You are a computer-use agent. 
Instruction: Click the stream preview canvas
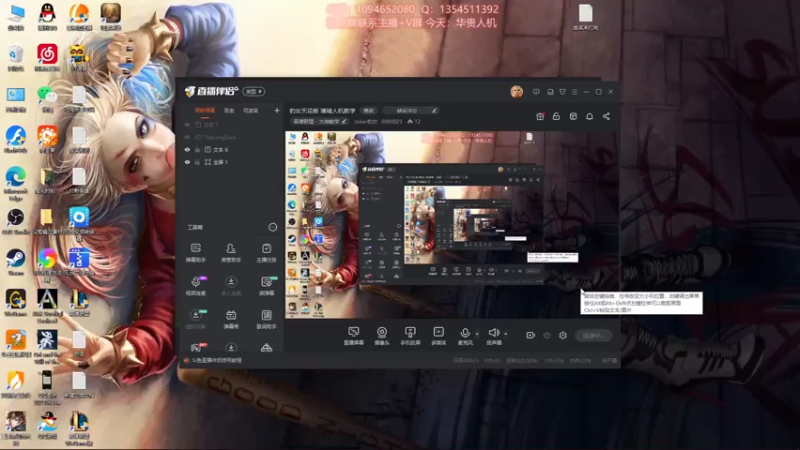point(452,225)
